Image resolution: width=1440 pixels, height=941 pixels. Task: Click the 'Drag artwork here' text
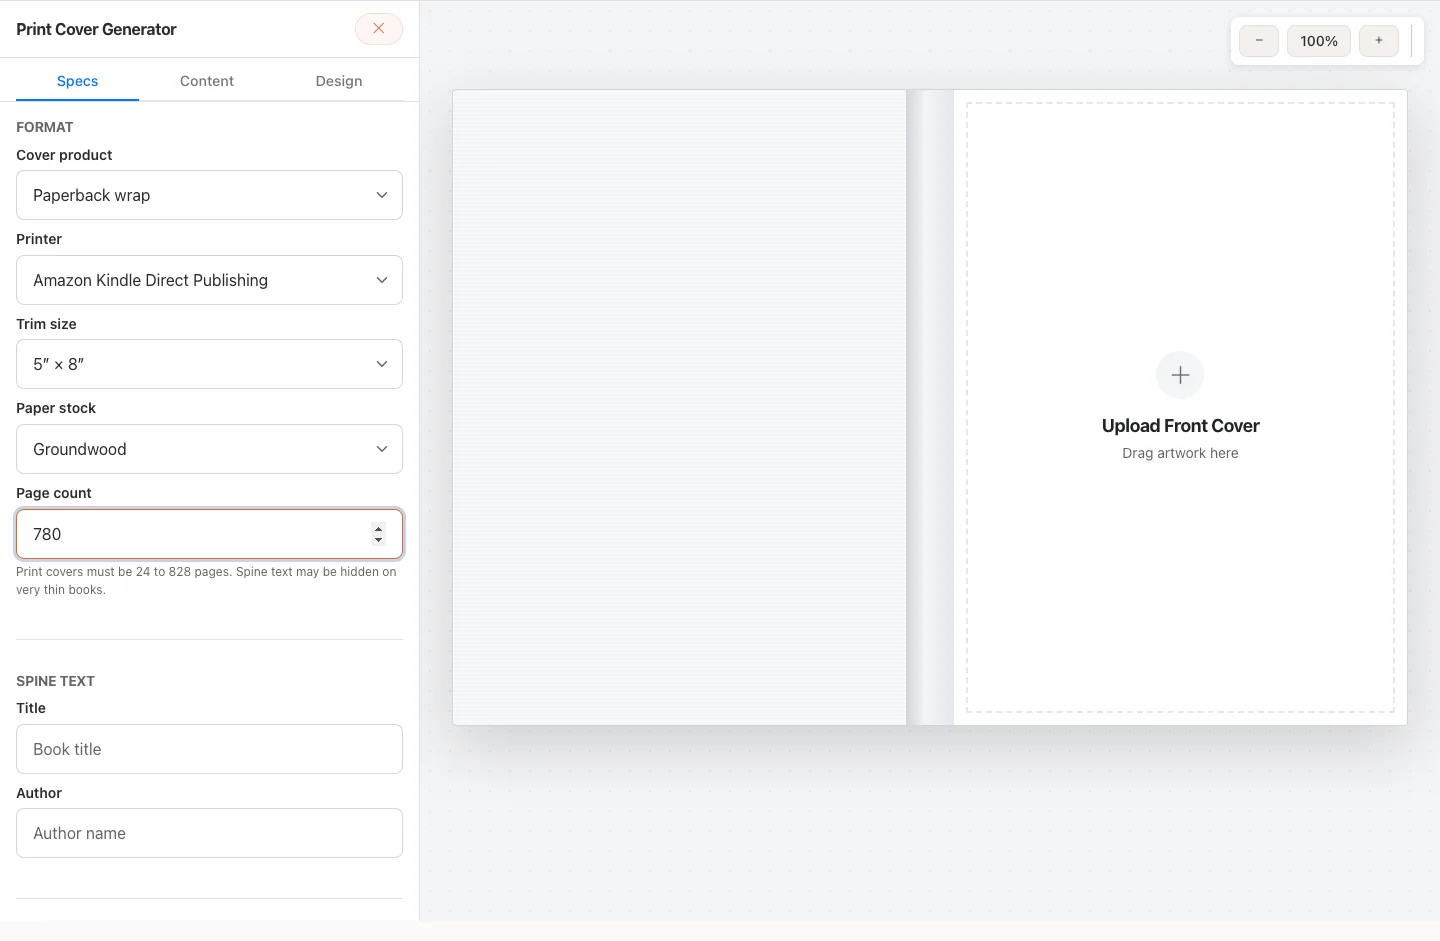[x=1180, y=453]
